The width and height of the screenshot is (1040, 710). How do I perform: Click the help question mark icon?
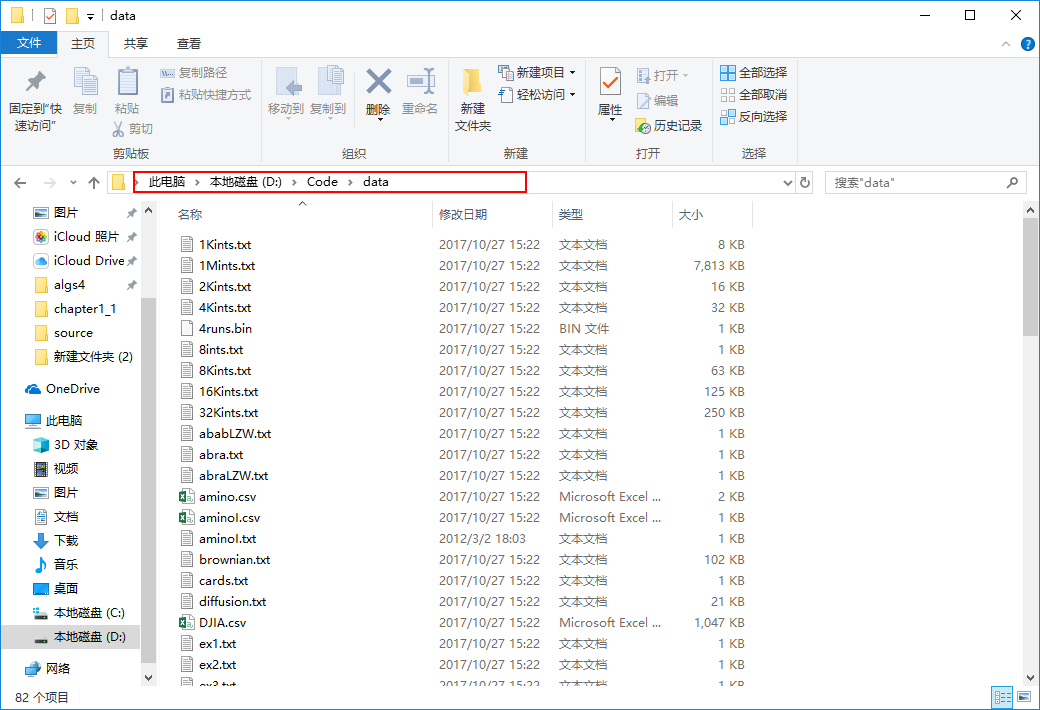tap(1027, 44)
